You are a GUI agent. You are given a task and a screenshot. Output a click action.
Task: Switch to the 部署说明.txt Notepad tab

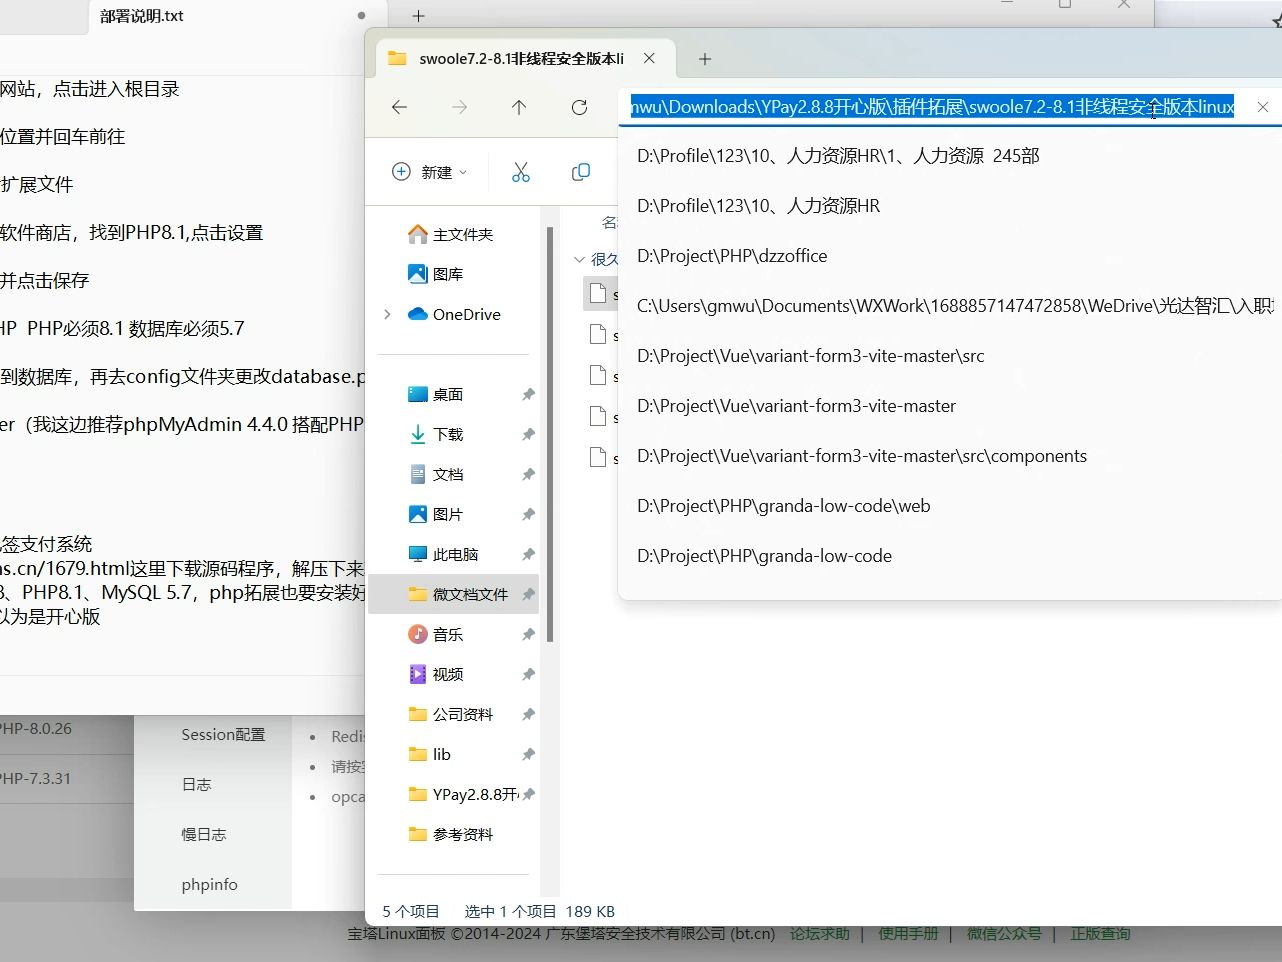point(142,16)
